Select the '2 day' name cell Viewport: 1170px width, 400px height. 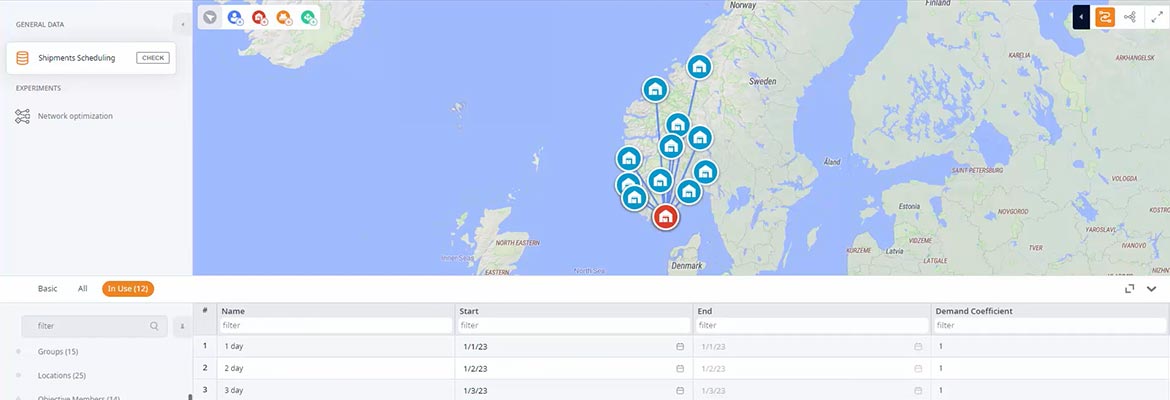[336, 369]
